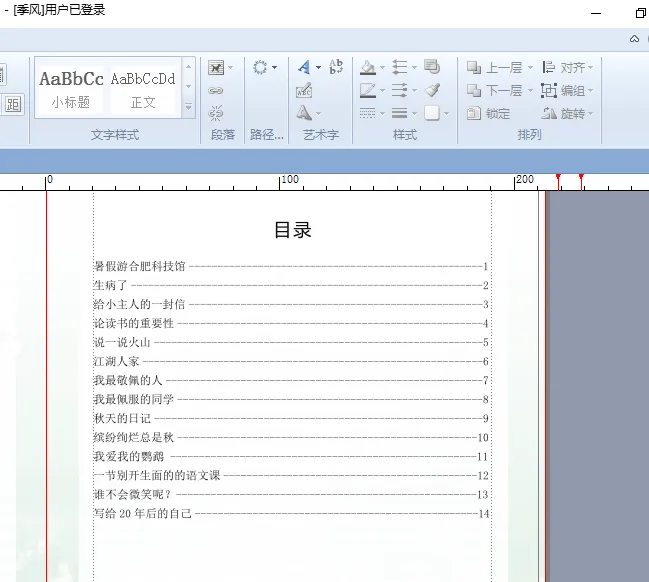Select the format painter brush icon
This screenshot has height=582, width=649.
432,91
